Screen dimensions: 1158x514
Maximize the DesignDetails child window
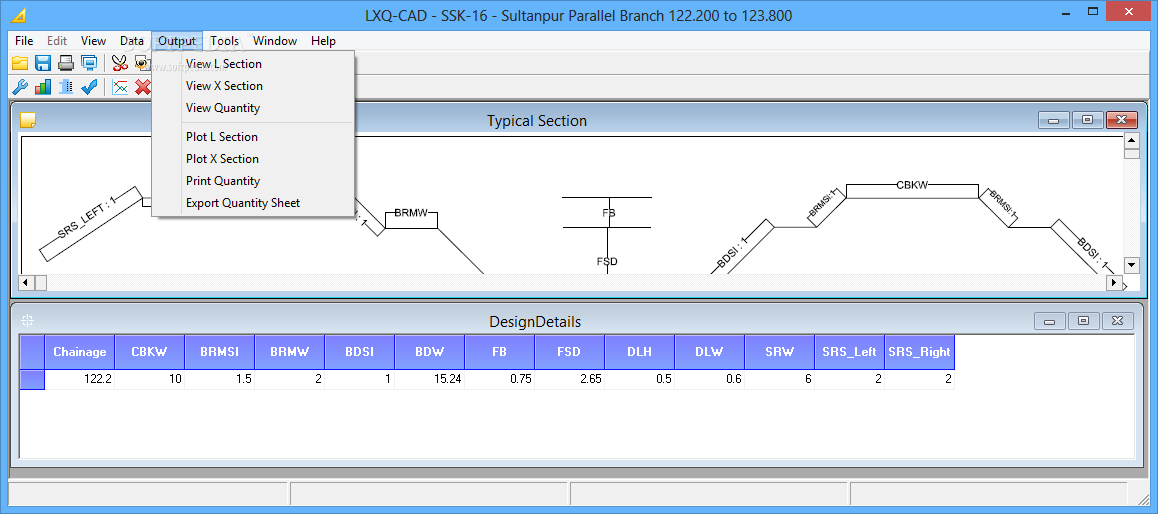1083,321
